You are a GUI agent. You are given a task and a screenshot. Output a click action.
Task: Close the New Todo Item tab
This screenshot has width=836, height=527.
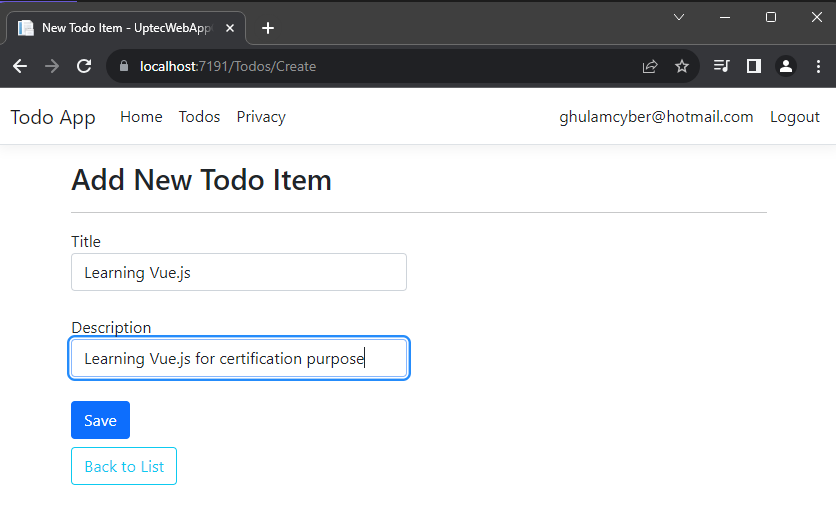(230, 28)
